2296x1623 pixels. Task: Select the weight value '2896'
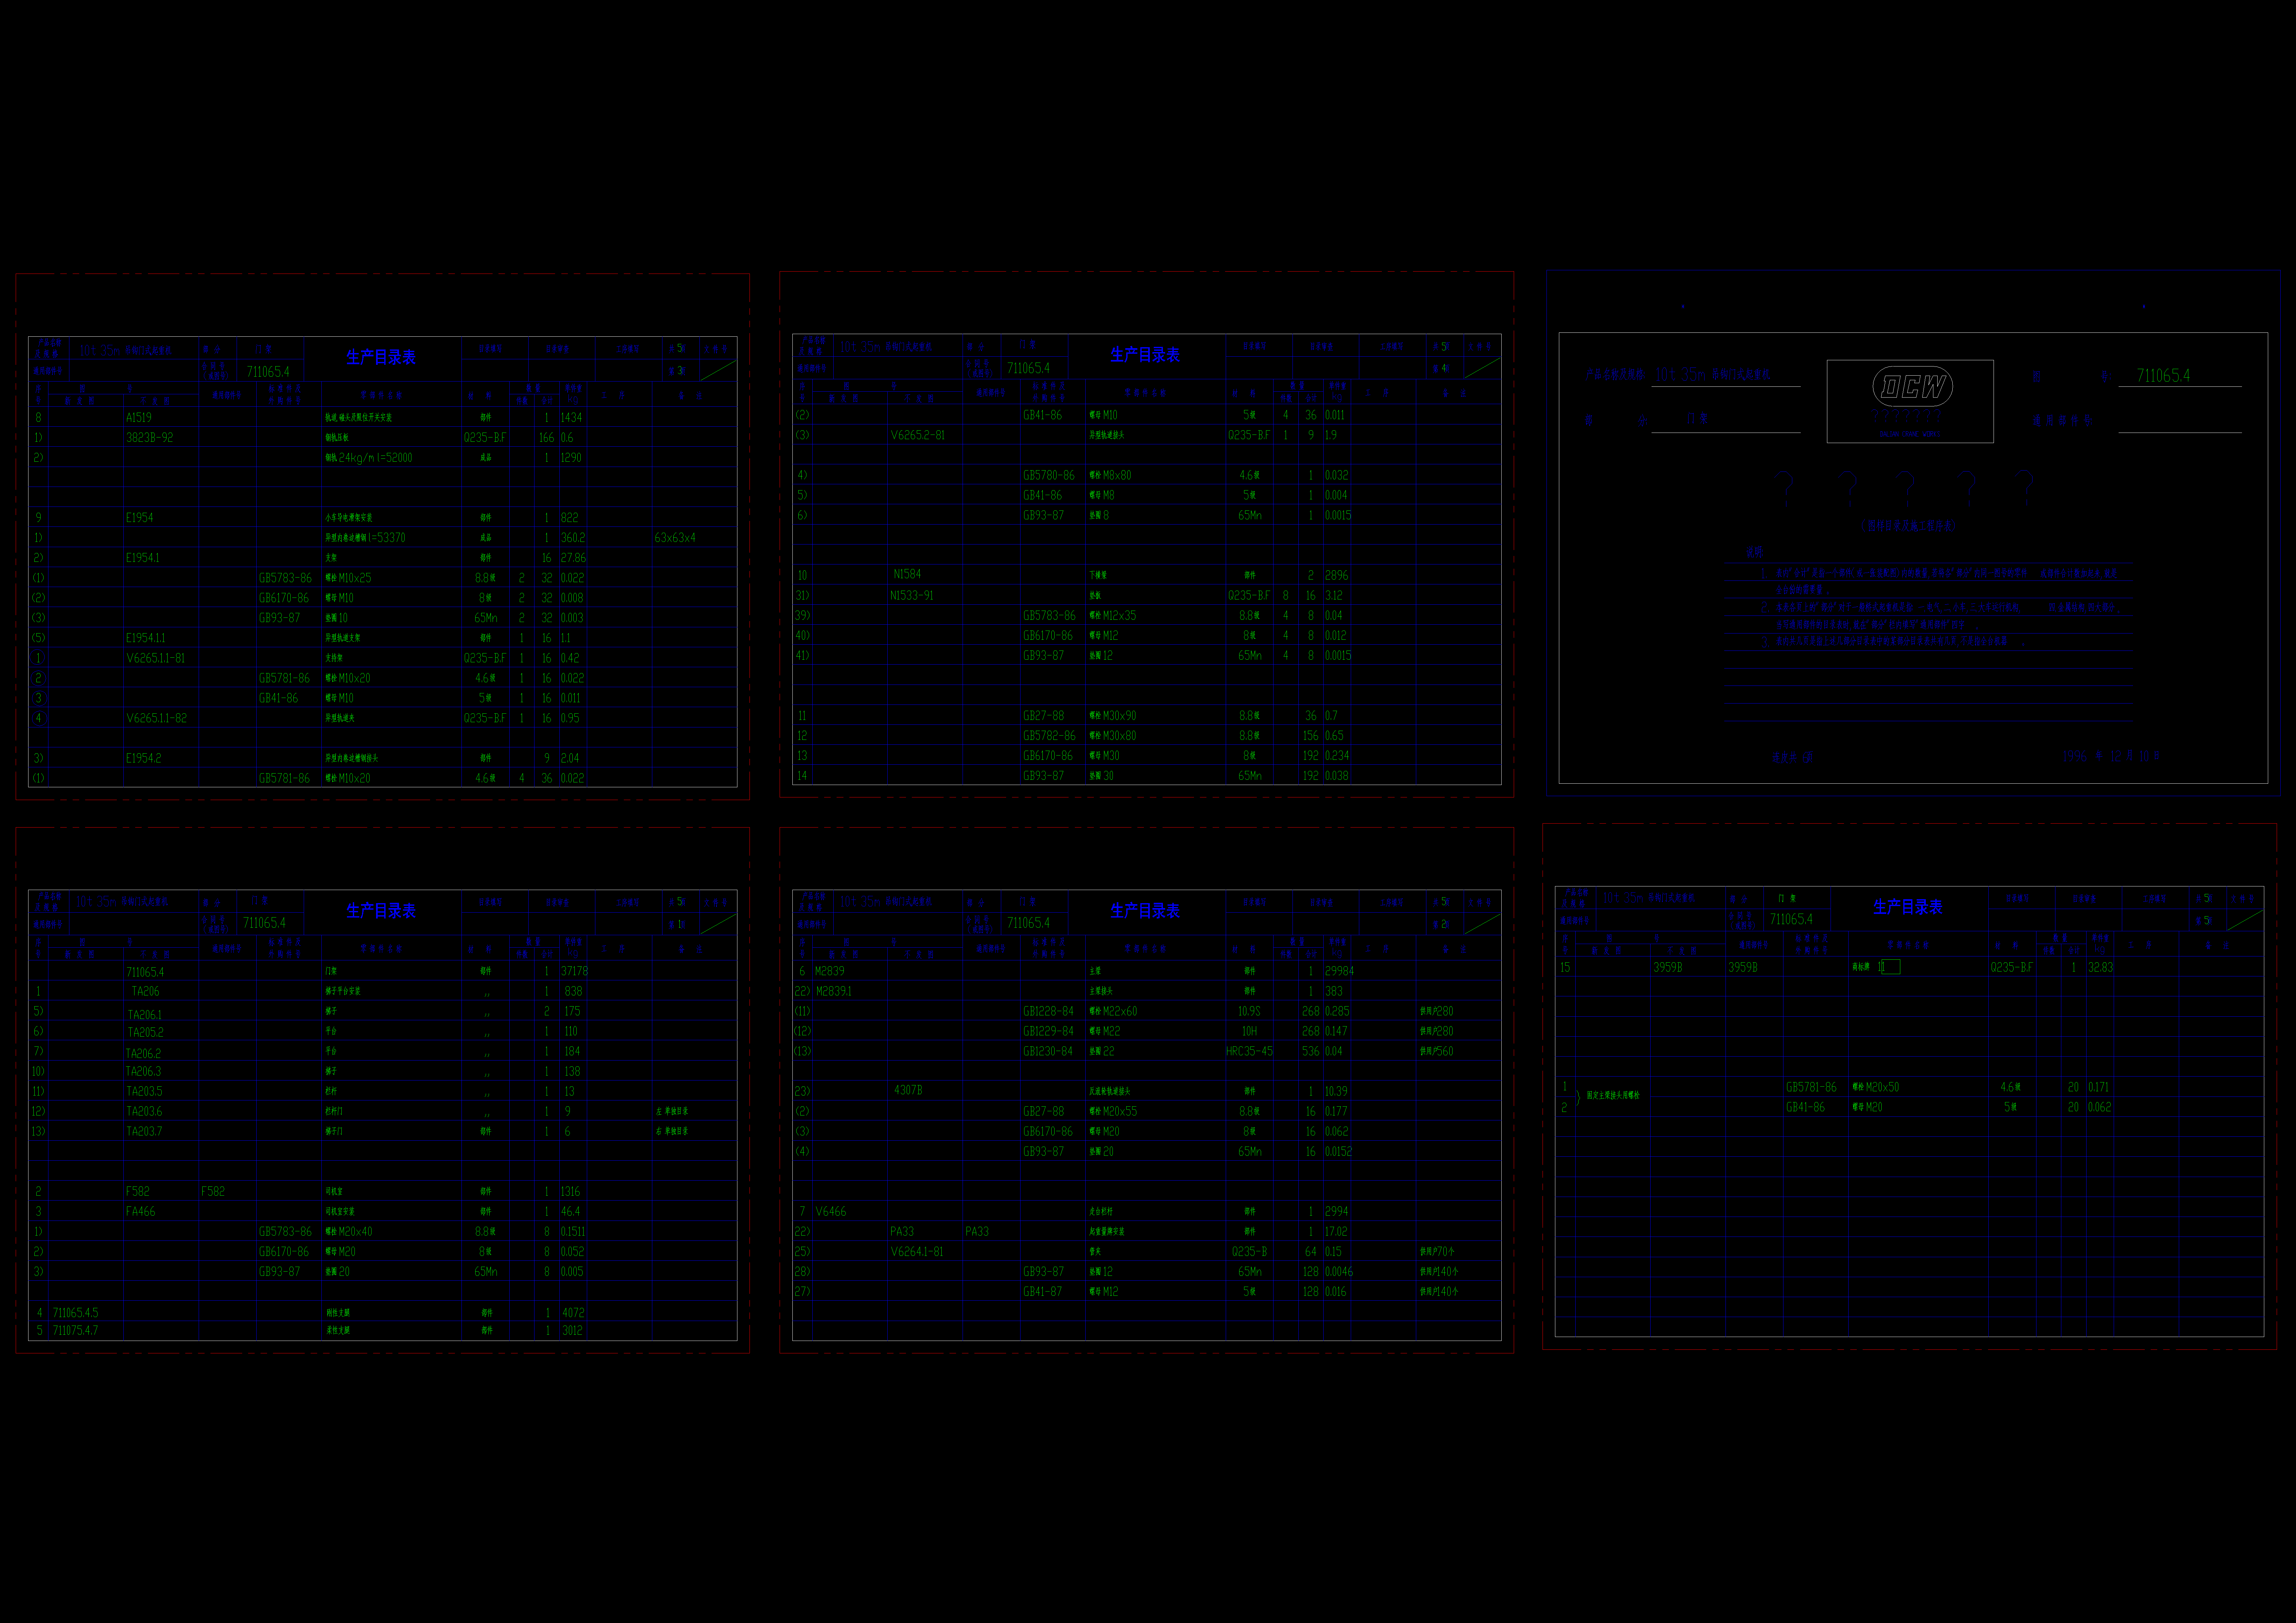pos(1336,575)
